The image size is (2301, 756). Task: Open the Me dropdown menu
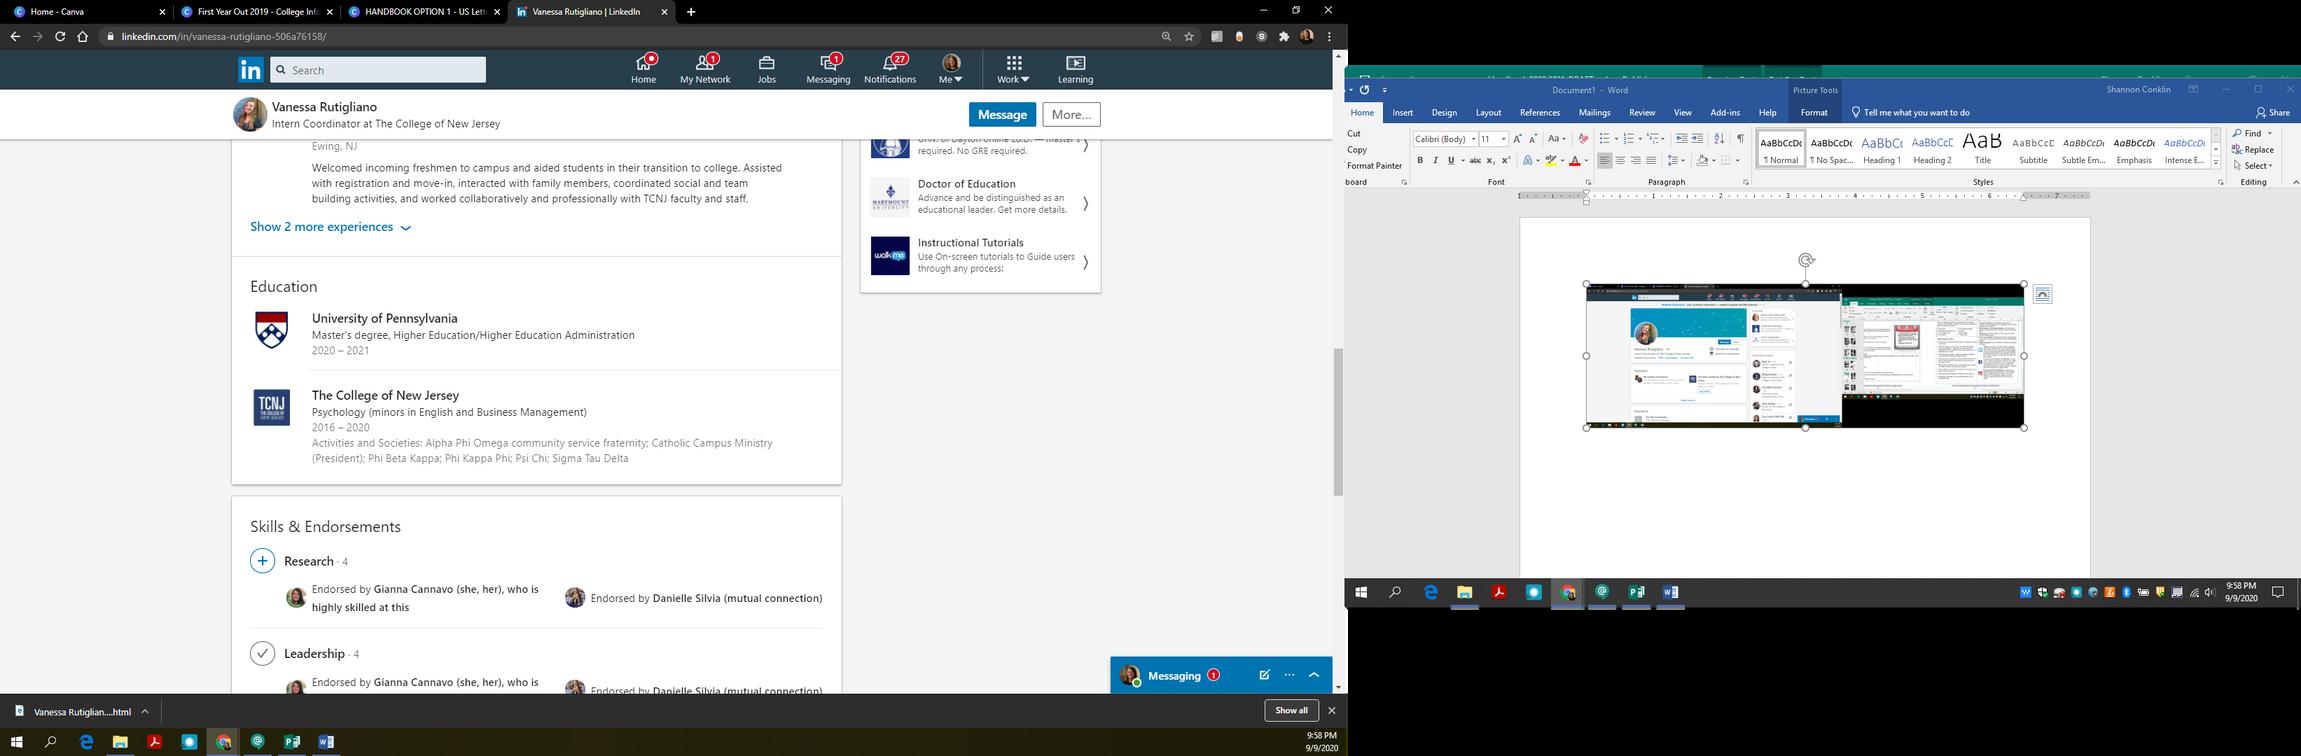point(951,69)
